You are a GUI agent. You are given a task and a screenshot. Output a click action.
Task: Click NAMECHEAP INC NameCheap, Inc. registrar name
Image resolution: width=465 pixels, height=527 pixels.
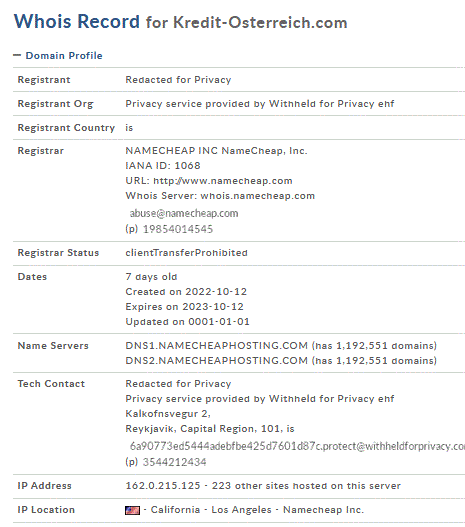point(216,151)
